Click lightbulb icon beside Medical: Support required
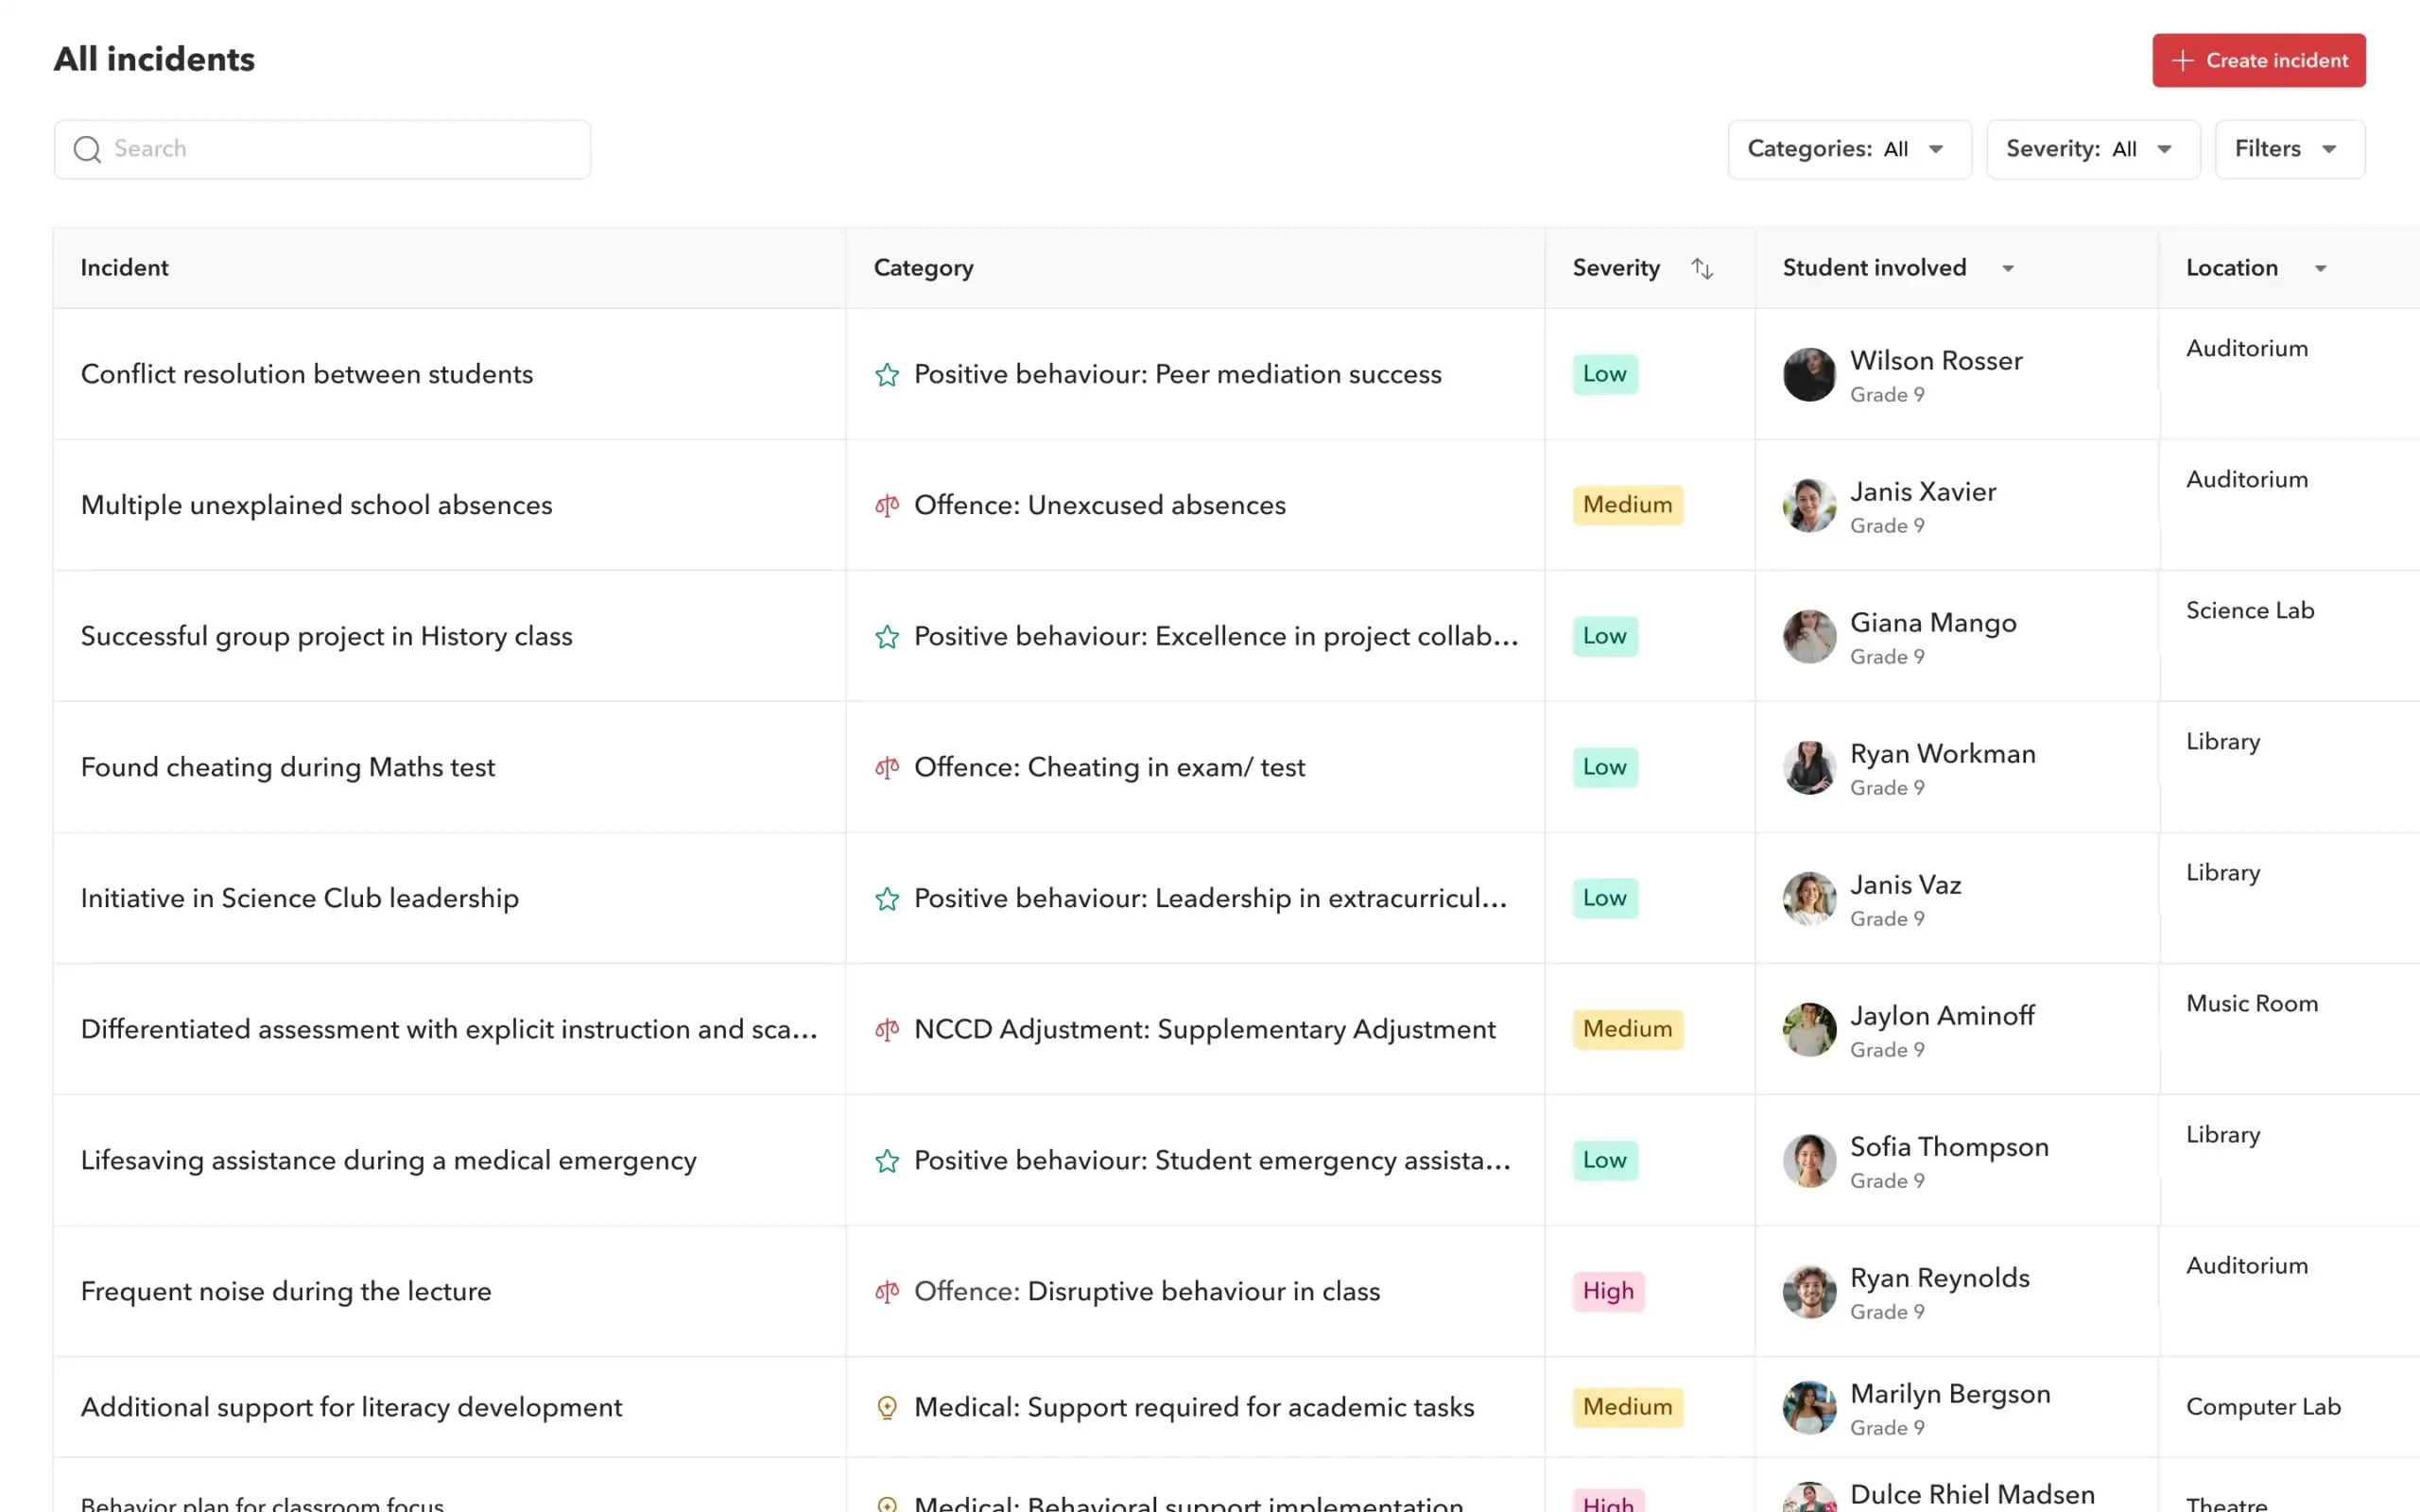 [x=886, y=1407]
